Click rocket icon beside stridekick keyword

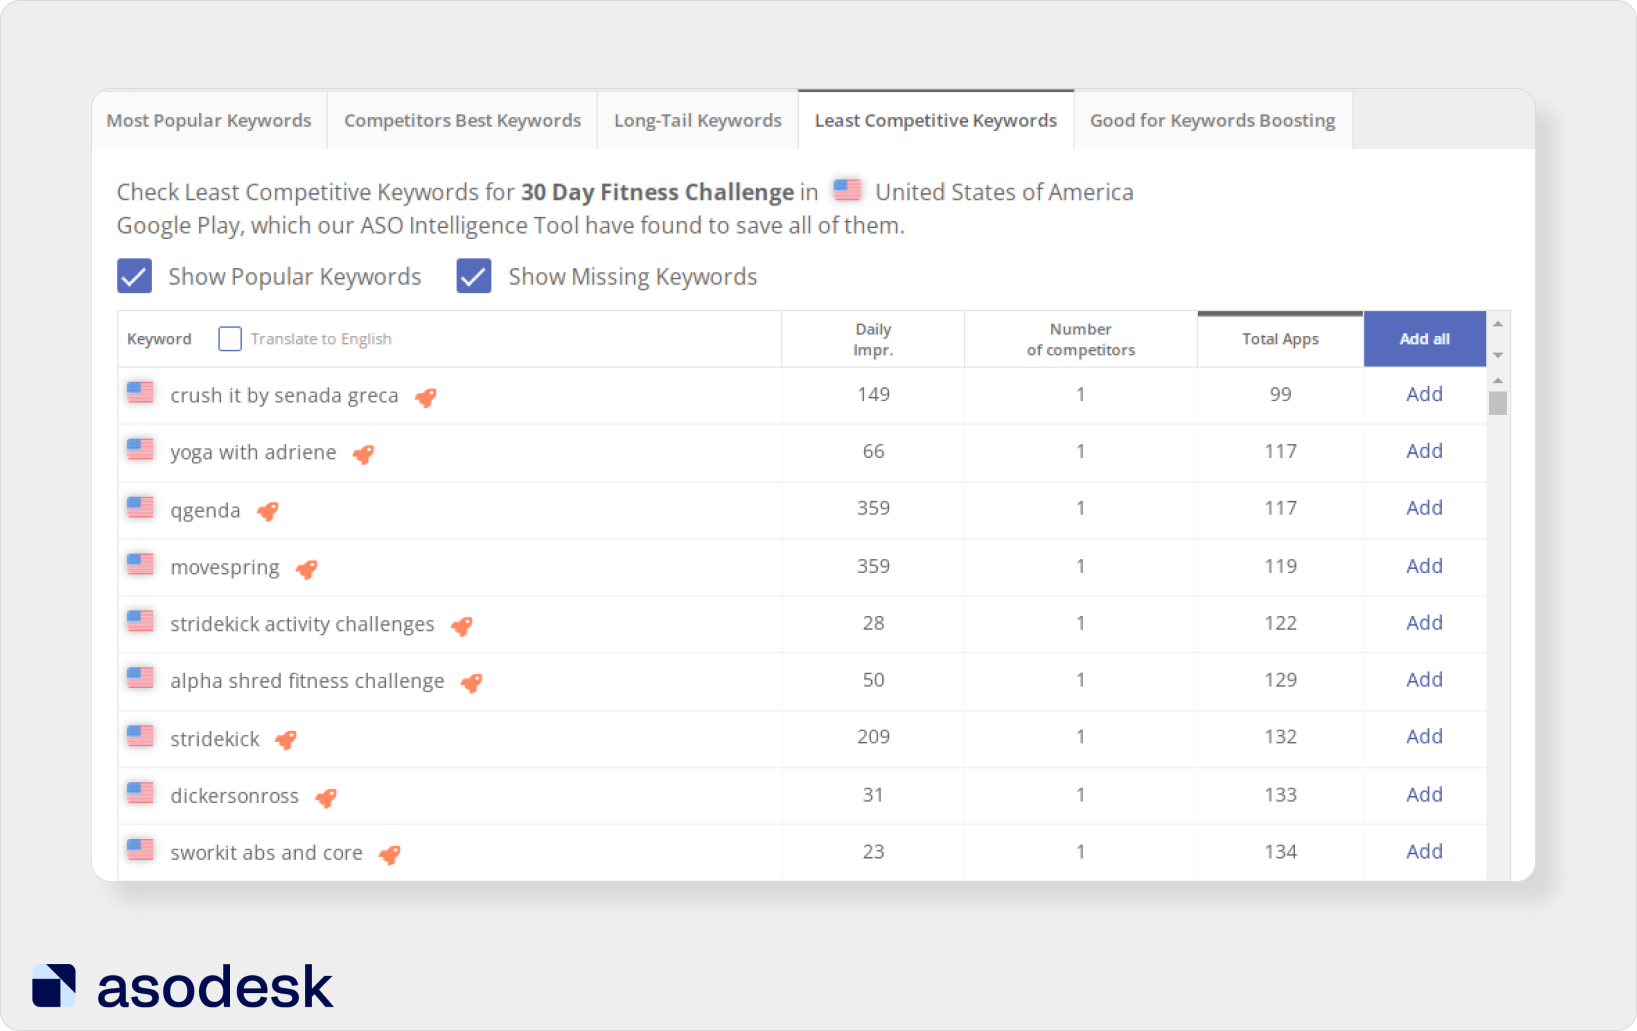[x=287, y=740]
